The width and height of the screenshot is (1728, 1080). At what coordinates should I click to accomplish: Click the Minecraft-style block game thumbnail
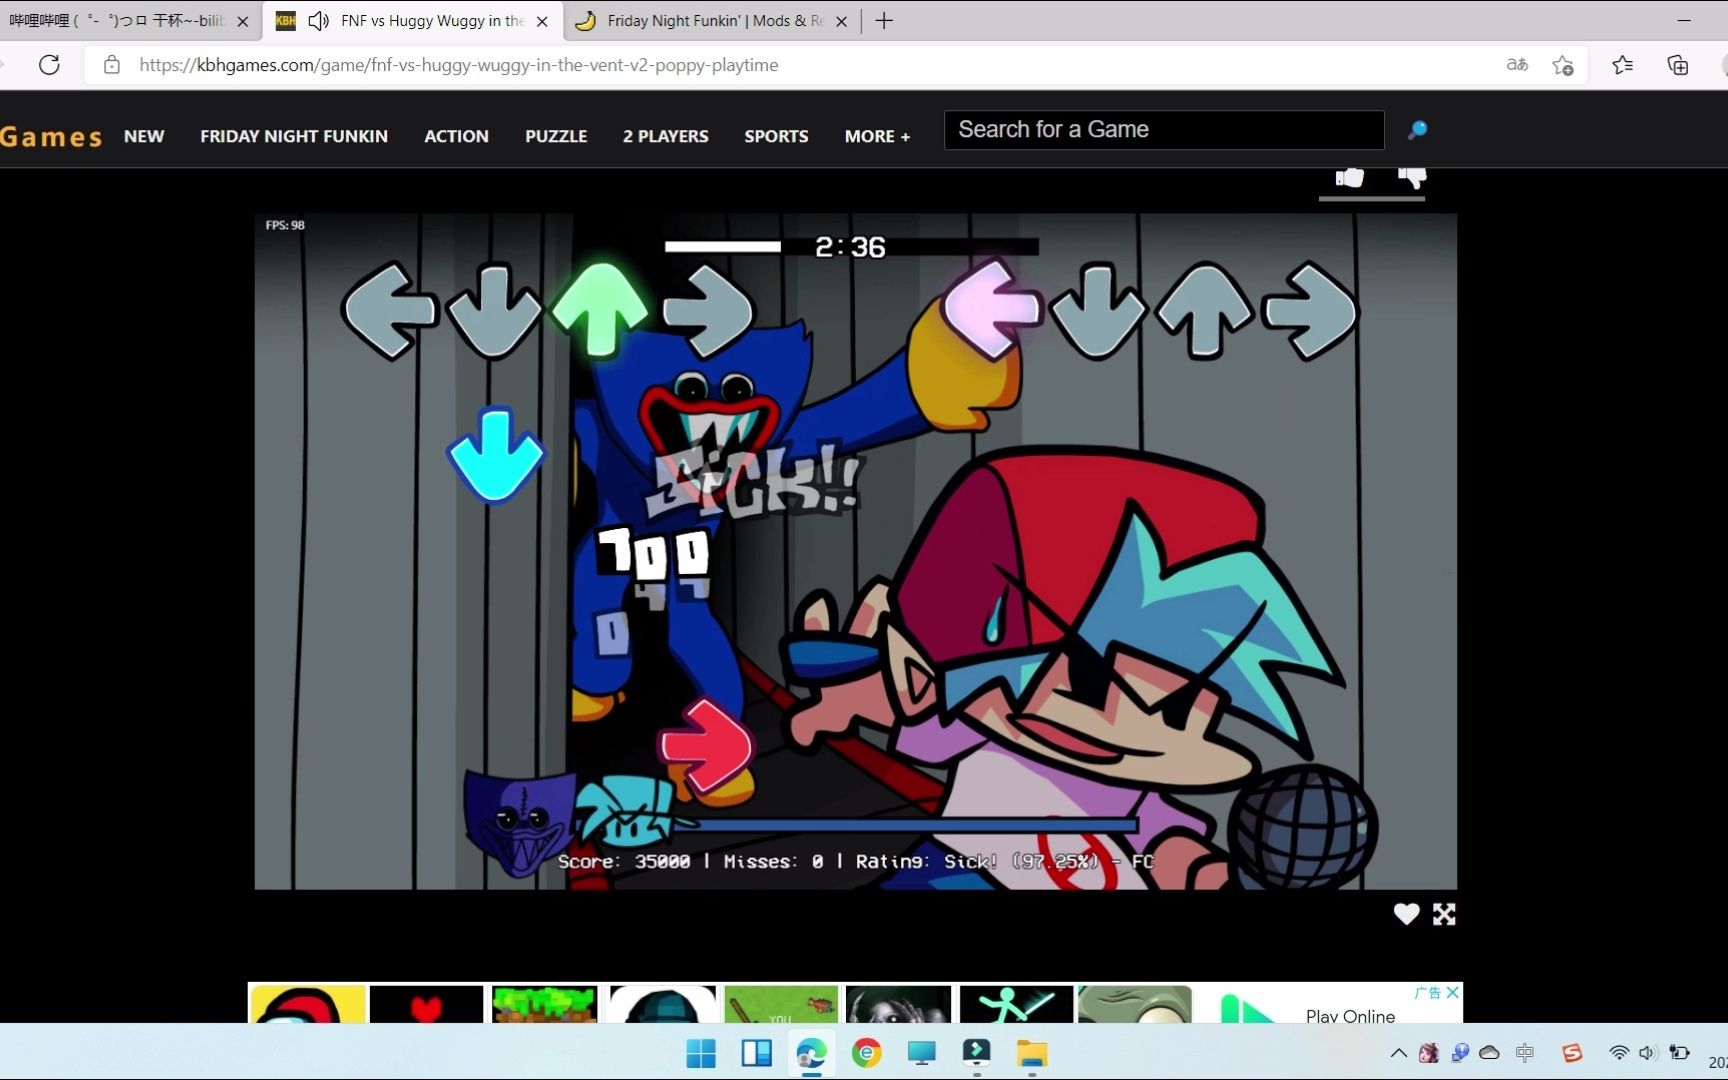coord(544,1004)
